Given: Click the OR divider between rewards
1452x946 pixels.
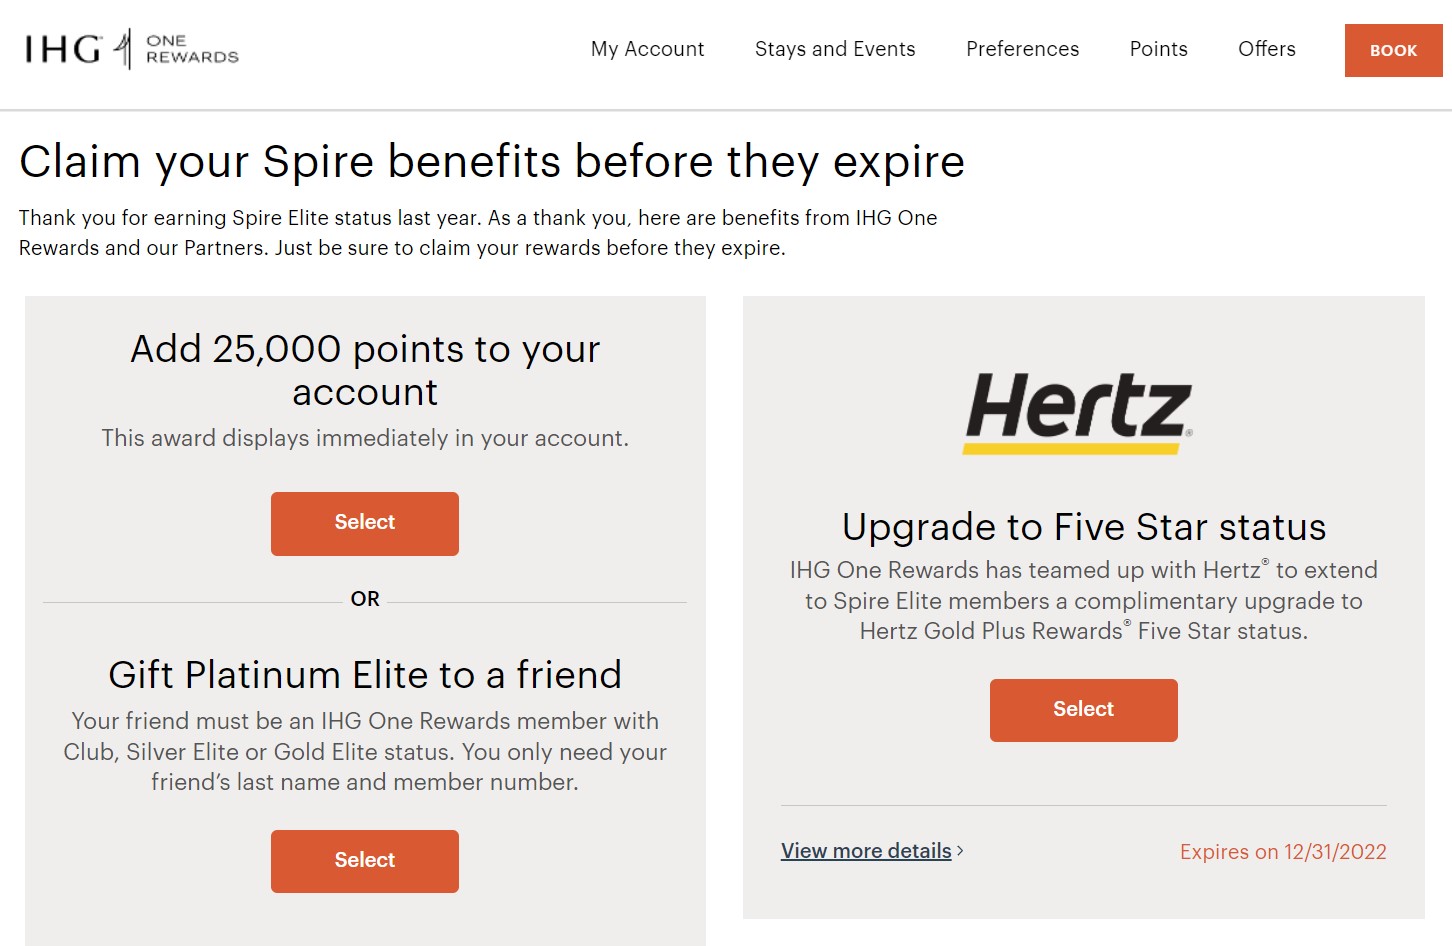Looking at the screenshot, I should click(365, 599).
